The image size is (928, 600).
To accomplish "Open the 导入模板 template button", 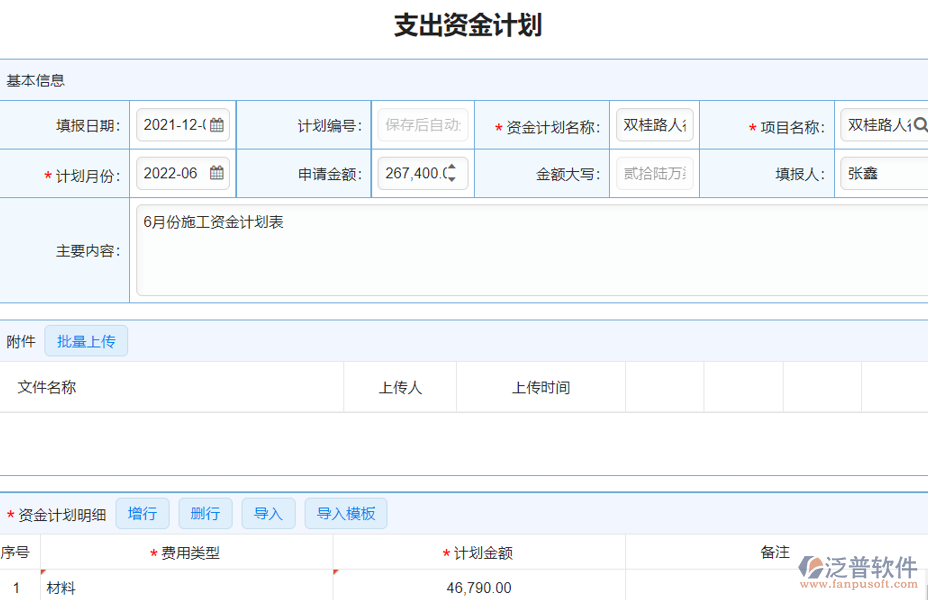I will 345,513.
